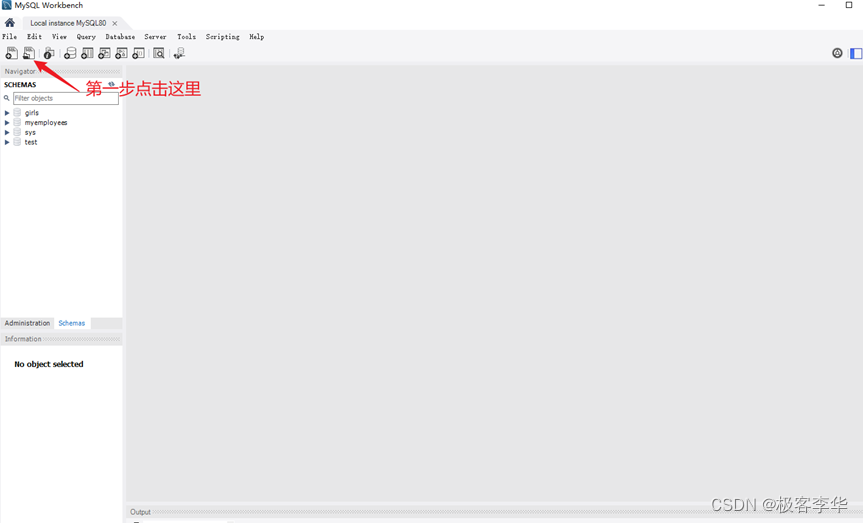Open the object inspector toolbar icon
Screen dimensions: 863x523
point(49,53)
